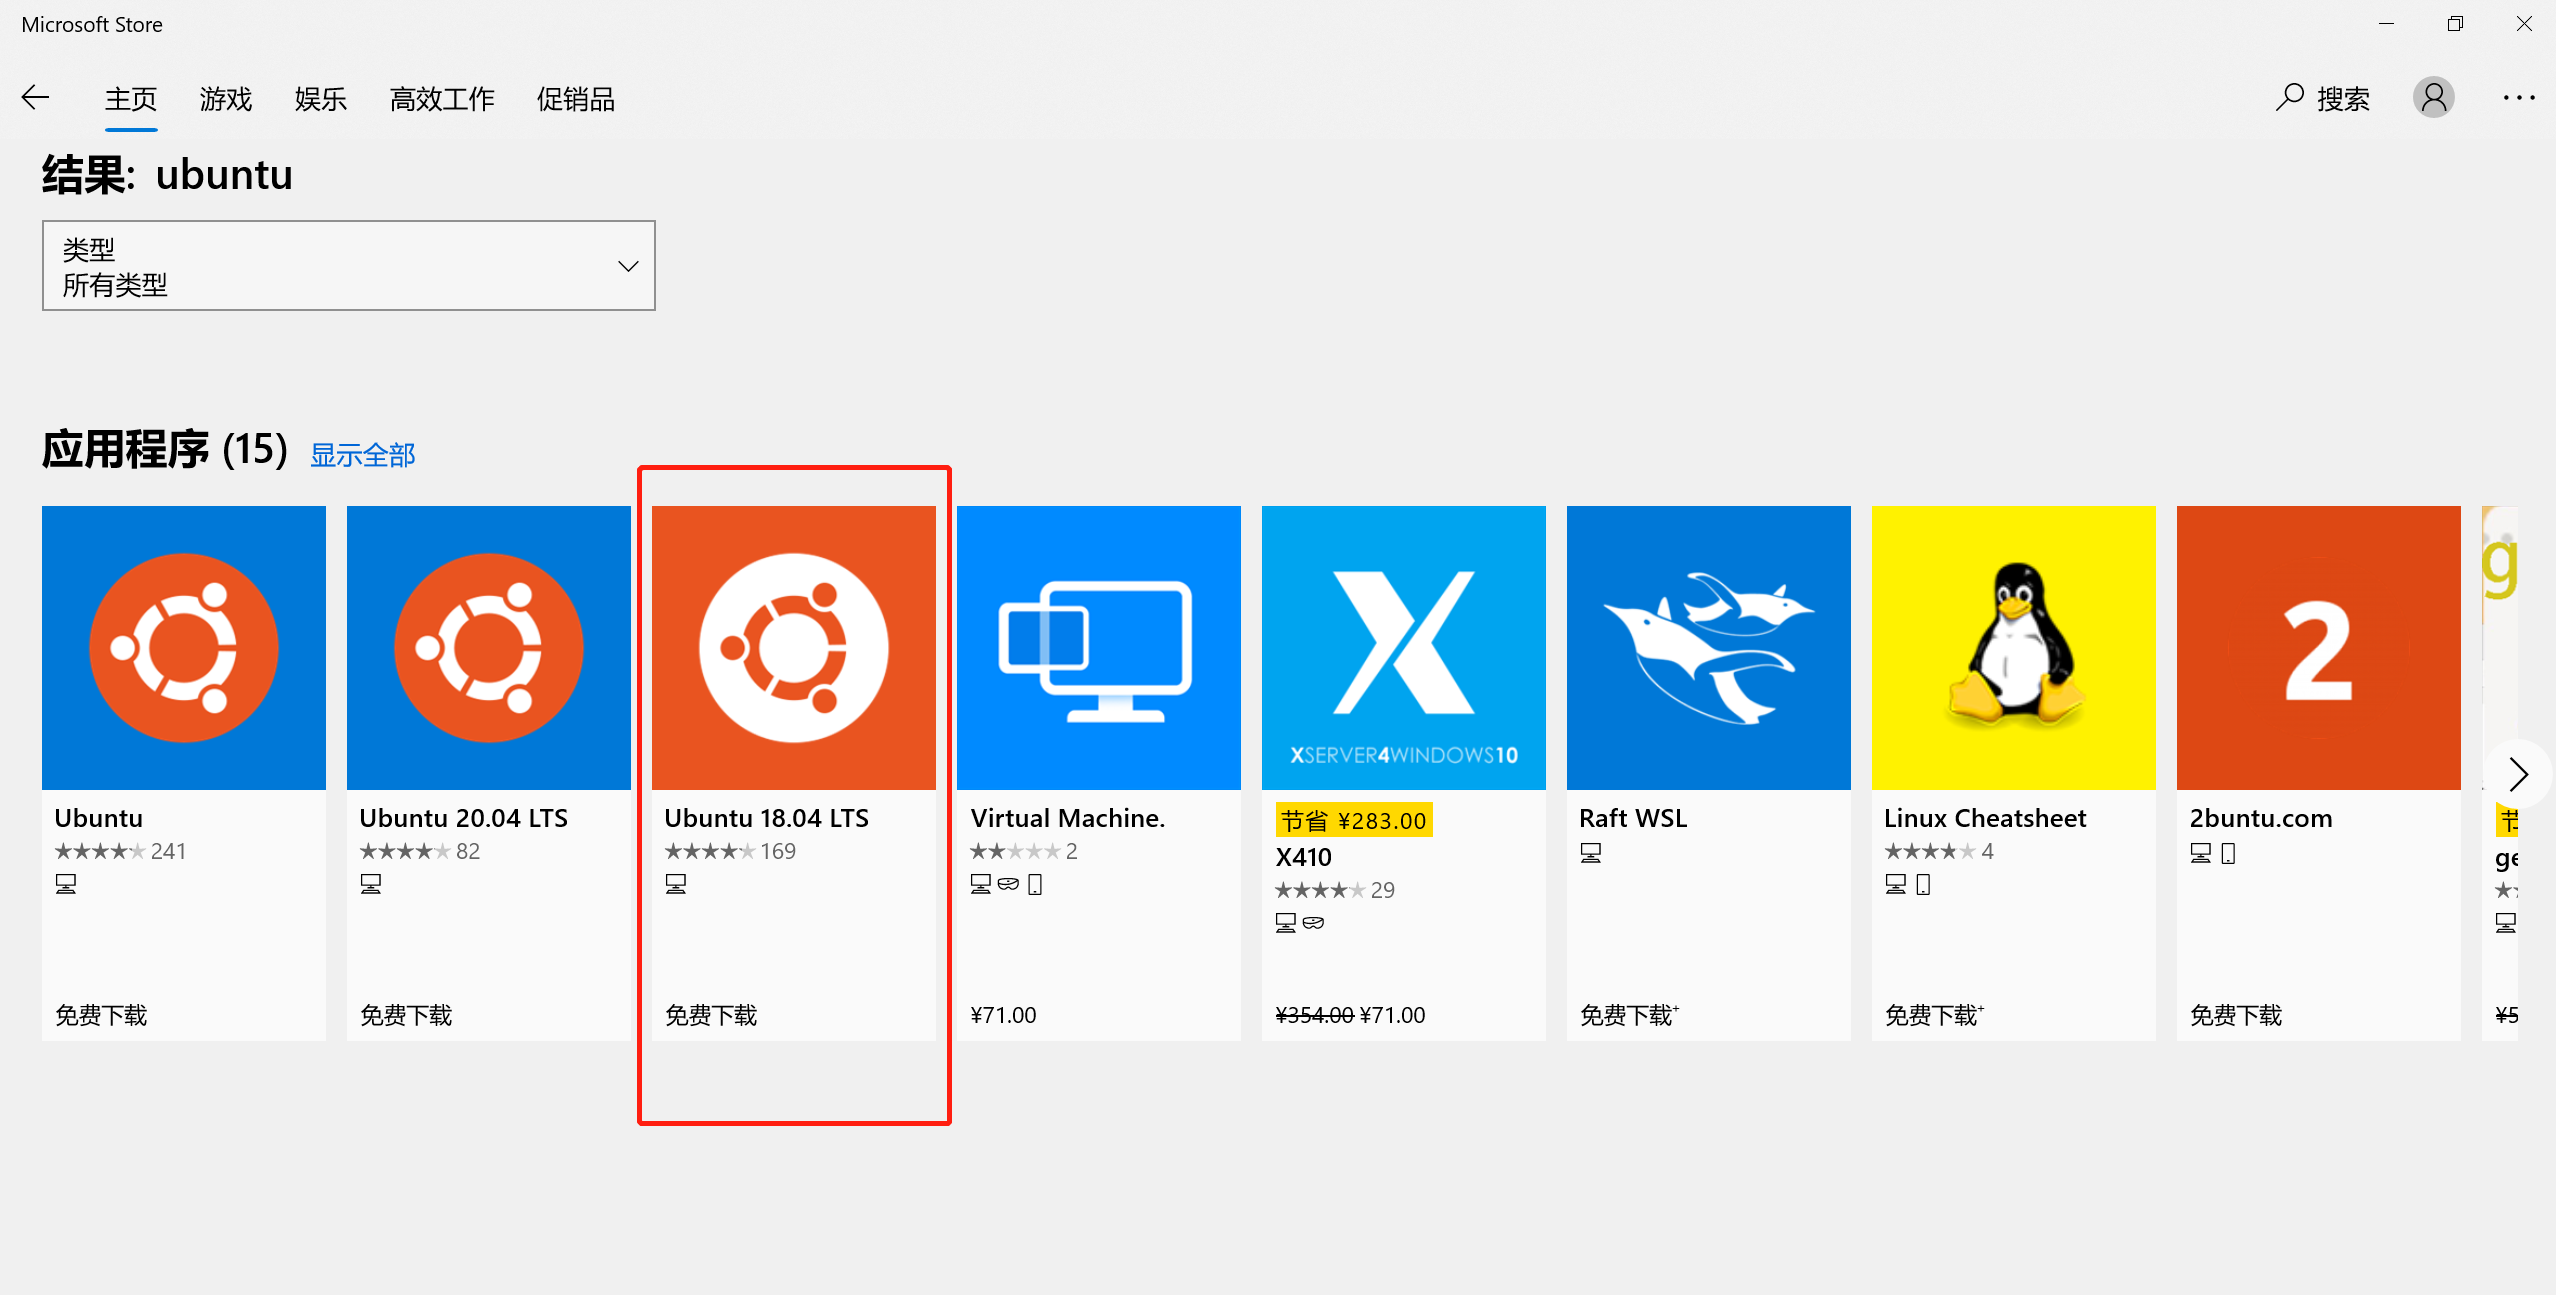Go to the 促销品 tab

tap(575, 99)
